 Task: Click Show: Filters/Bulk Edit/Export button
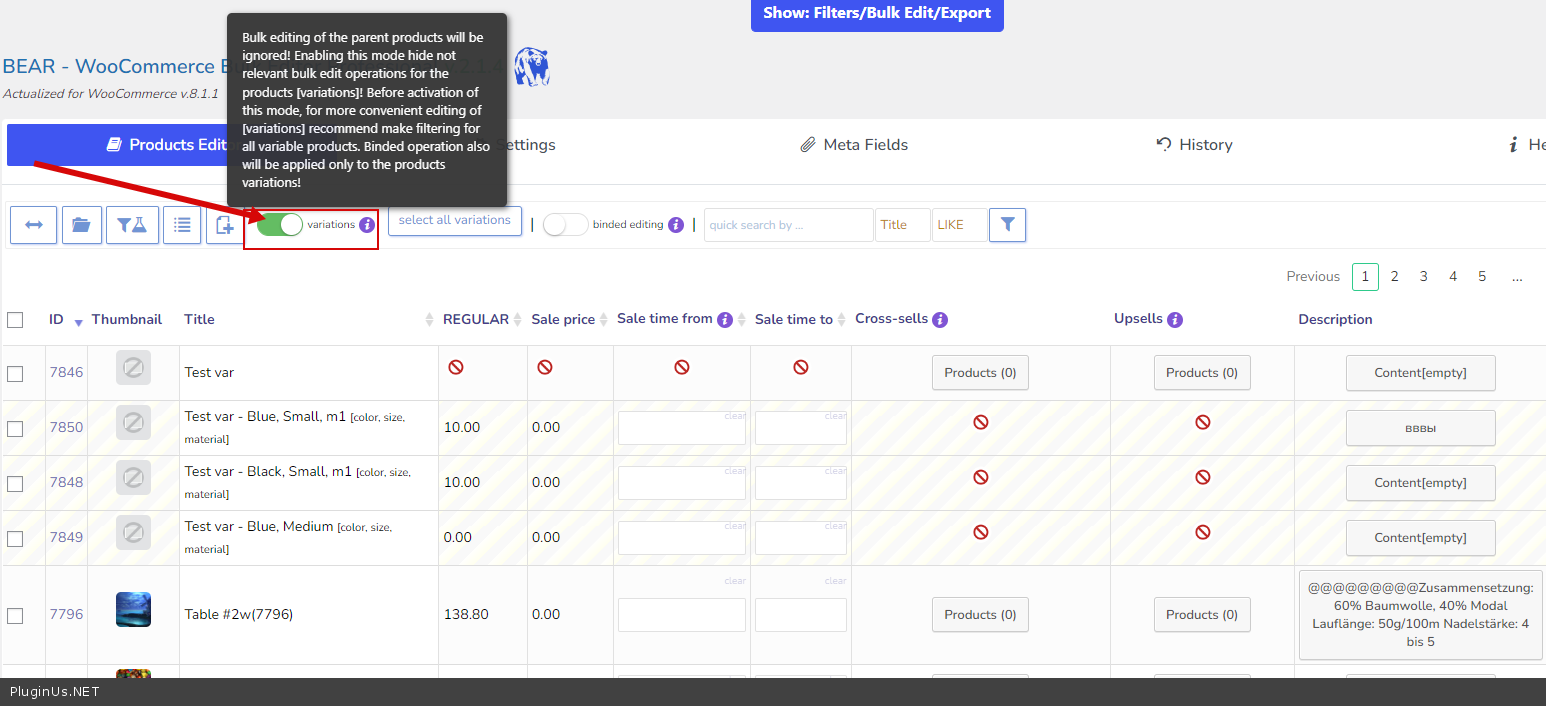tap(876, 14)
